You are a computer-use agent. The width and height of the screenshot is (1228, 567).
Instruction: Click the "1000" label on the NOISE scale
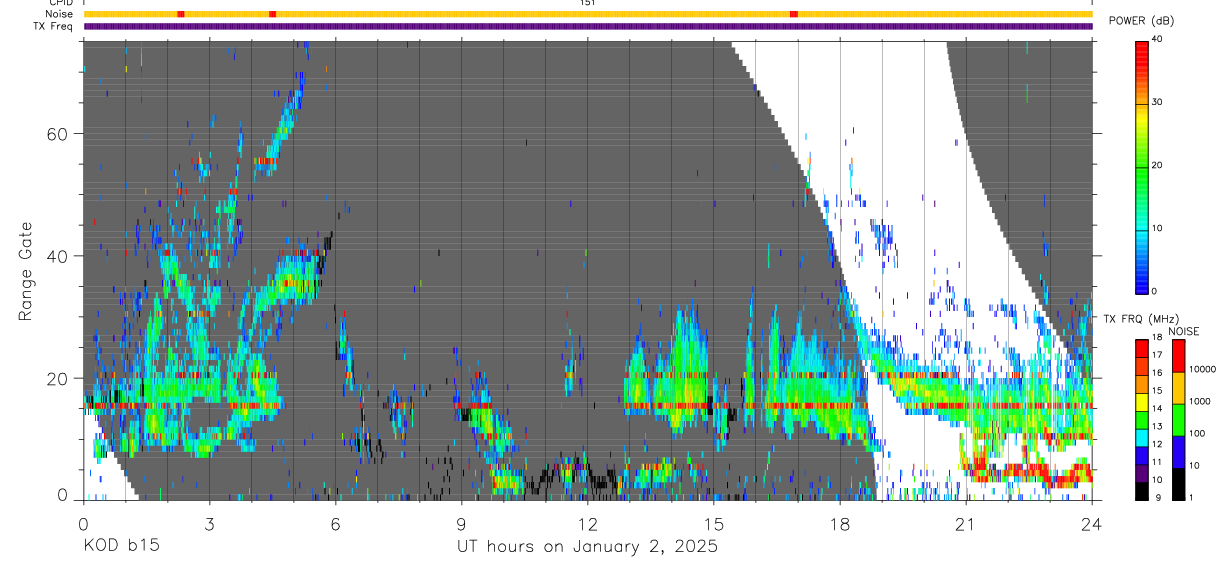point(1200,401)
